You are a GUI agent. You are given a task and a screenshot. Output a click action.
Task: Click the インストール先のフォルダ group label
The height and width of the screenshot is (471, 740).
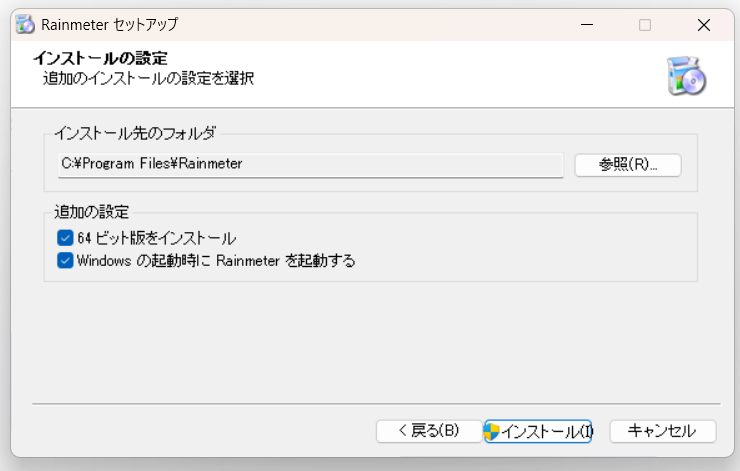[x=135, y=132]
